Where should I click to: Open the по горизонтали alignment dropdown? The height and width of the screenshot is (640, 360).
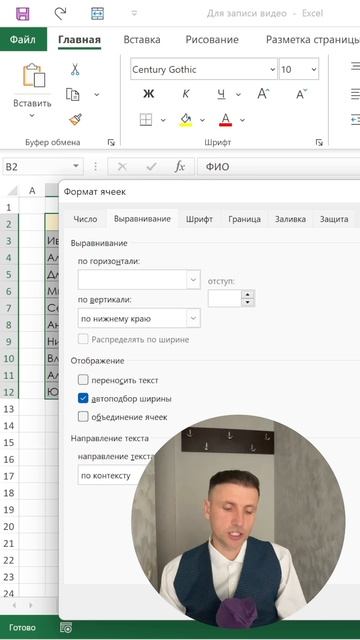coord(139,280)
